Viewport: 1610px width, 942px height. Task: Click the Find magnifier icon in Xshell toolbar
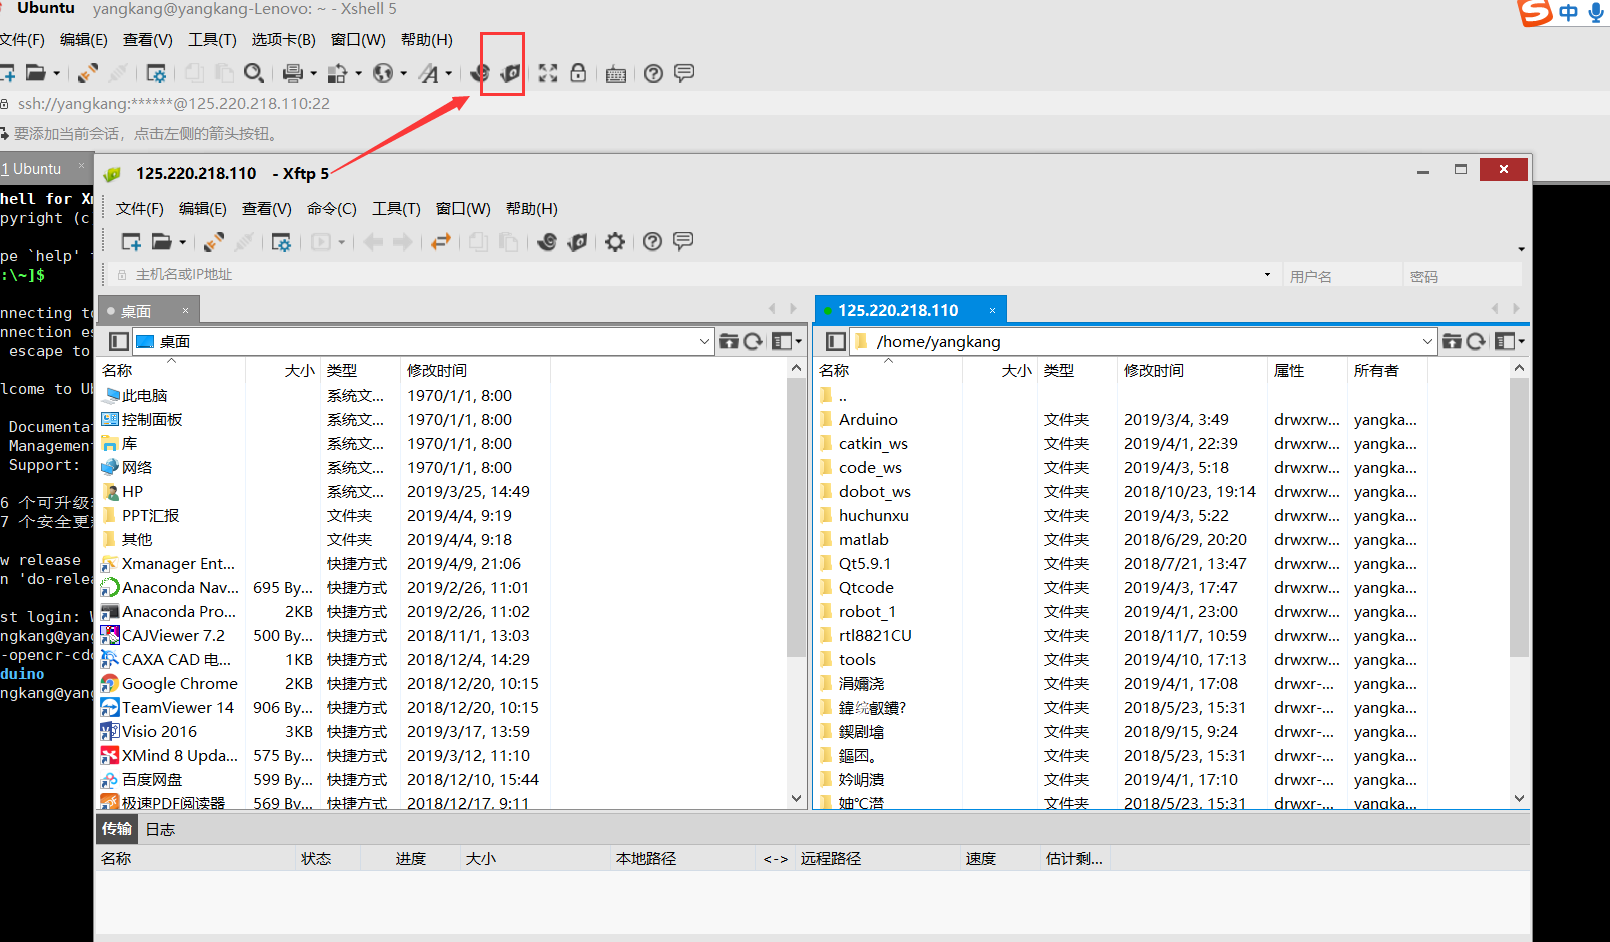pyautogui.click(x=255, y=73)
